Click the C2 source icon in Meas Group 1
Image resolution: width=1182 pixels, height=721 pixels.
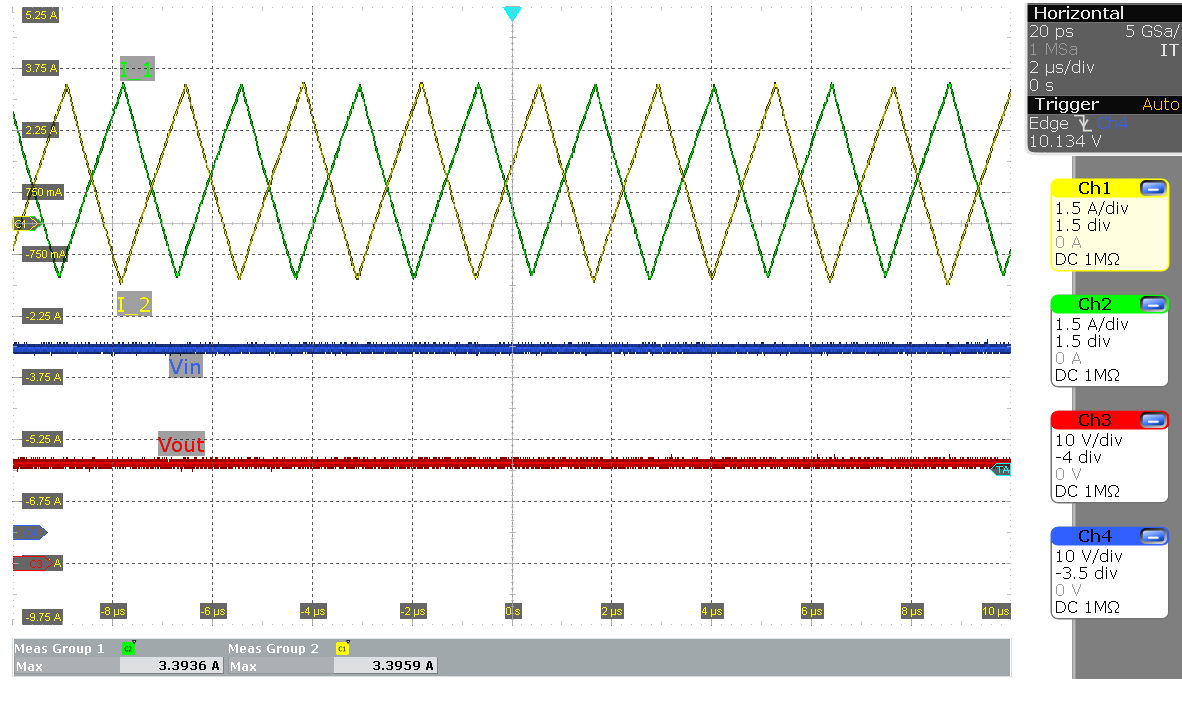click(x=127, y=647)
